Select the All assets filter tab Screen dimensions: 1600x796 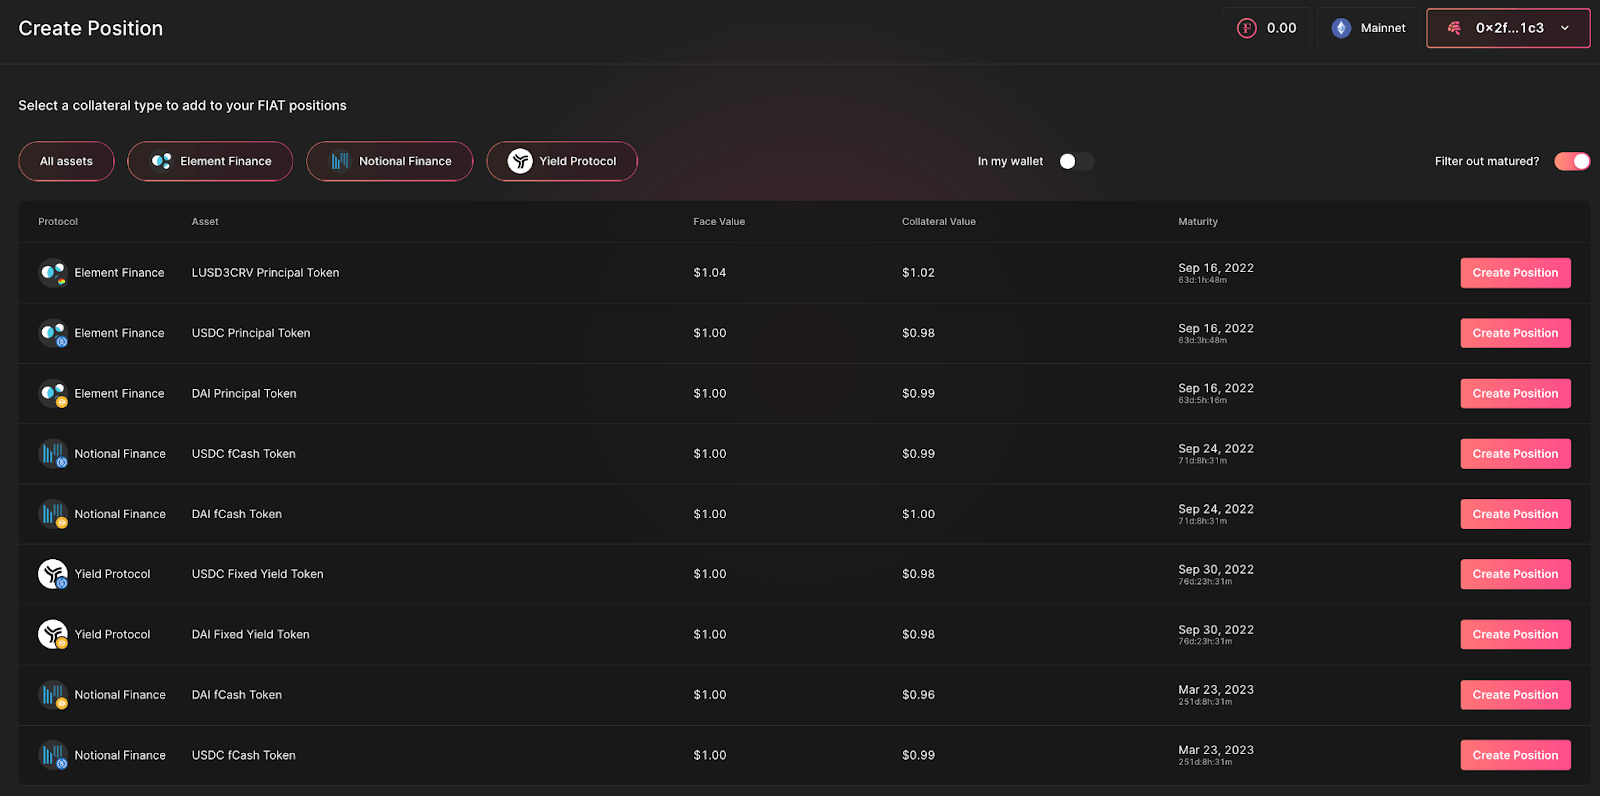(66, 161)
